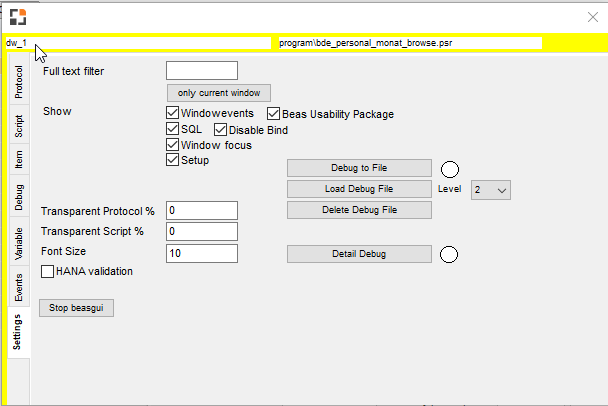Uncheck the SQL checkbox
608x406 pixels.
172,130
